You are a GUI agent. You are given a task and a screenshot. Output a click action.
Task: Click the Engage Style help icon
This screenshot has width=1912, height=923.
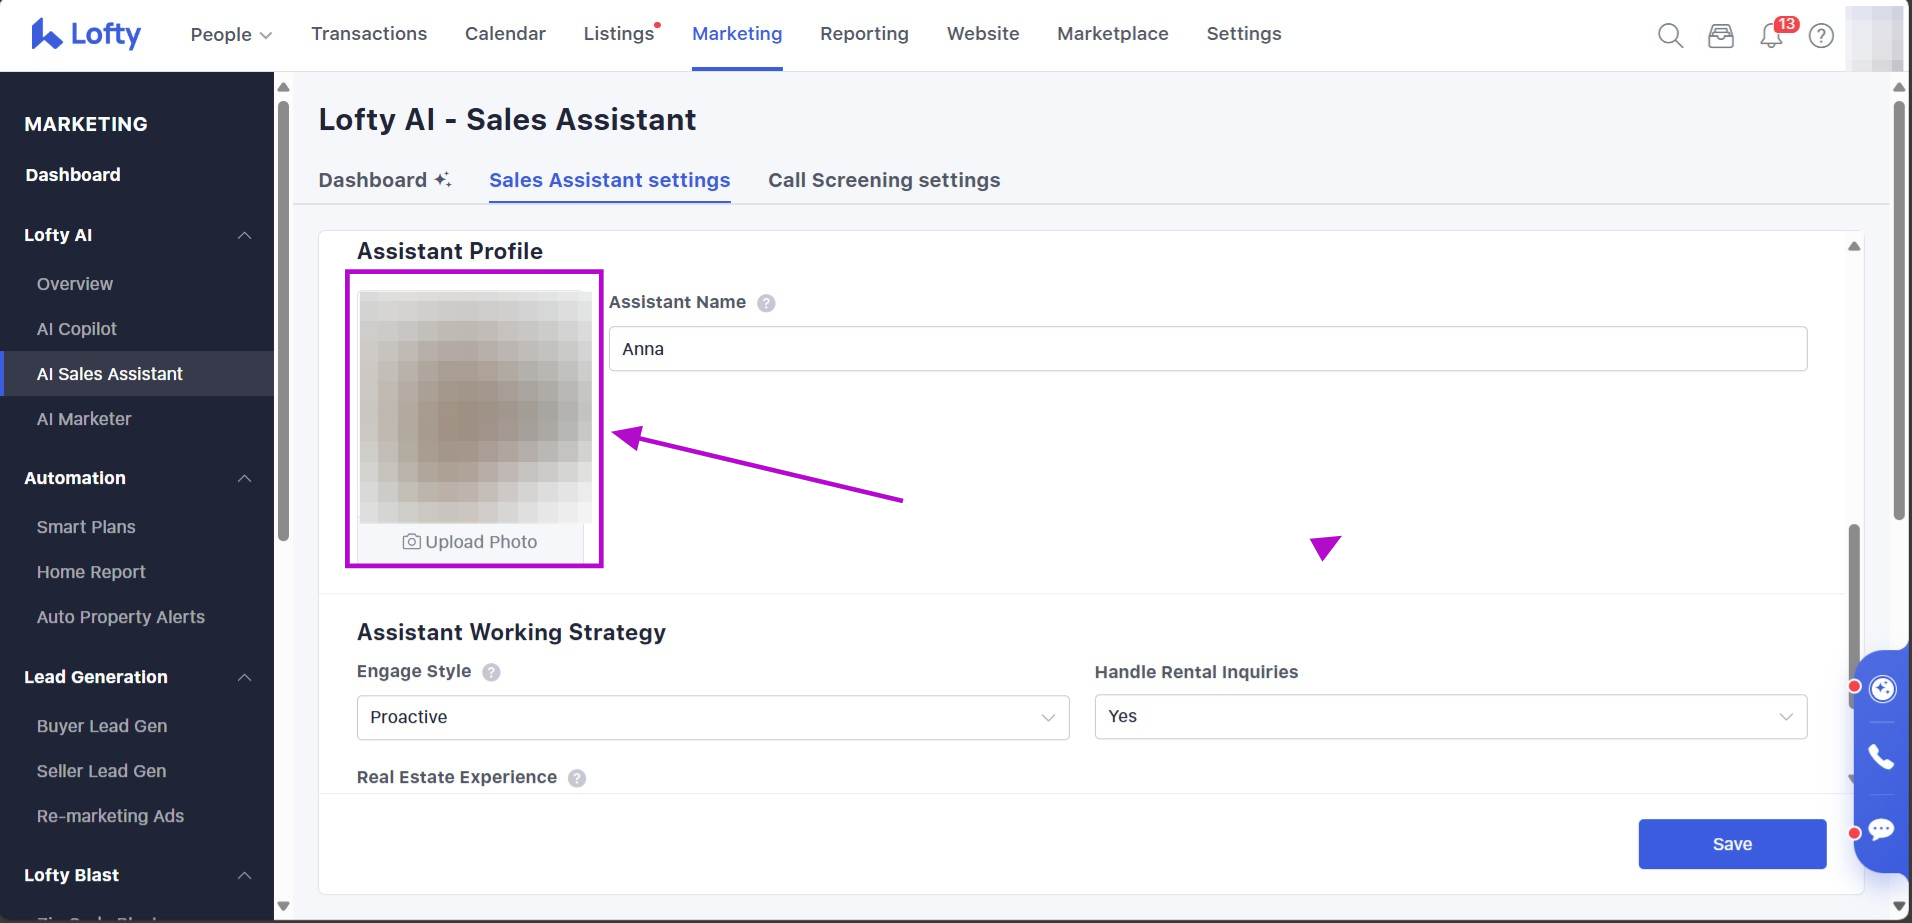pyautogui.click(x=491, y=672)
